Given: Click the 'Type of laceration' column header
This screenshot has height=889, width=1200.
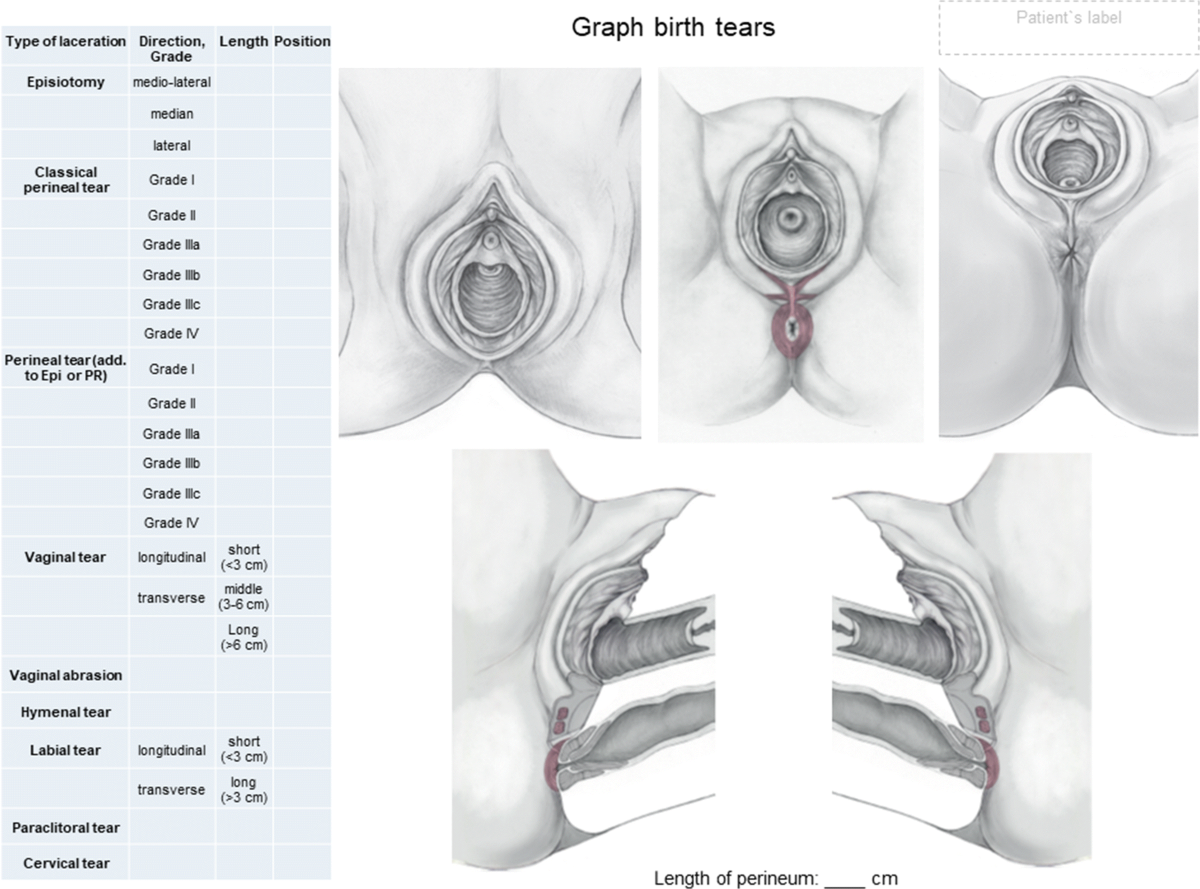Looking at the screenshot, I should coord(66,42).
